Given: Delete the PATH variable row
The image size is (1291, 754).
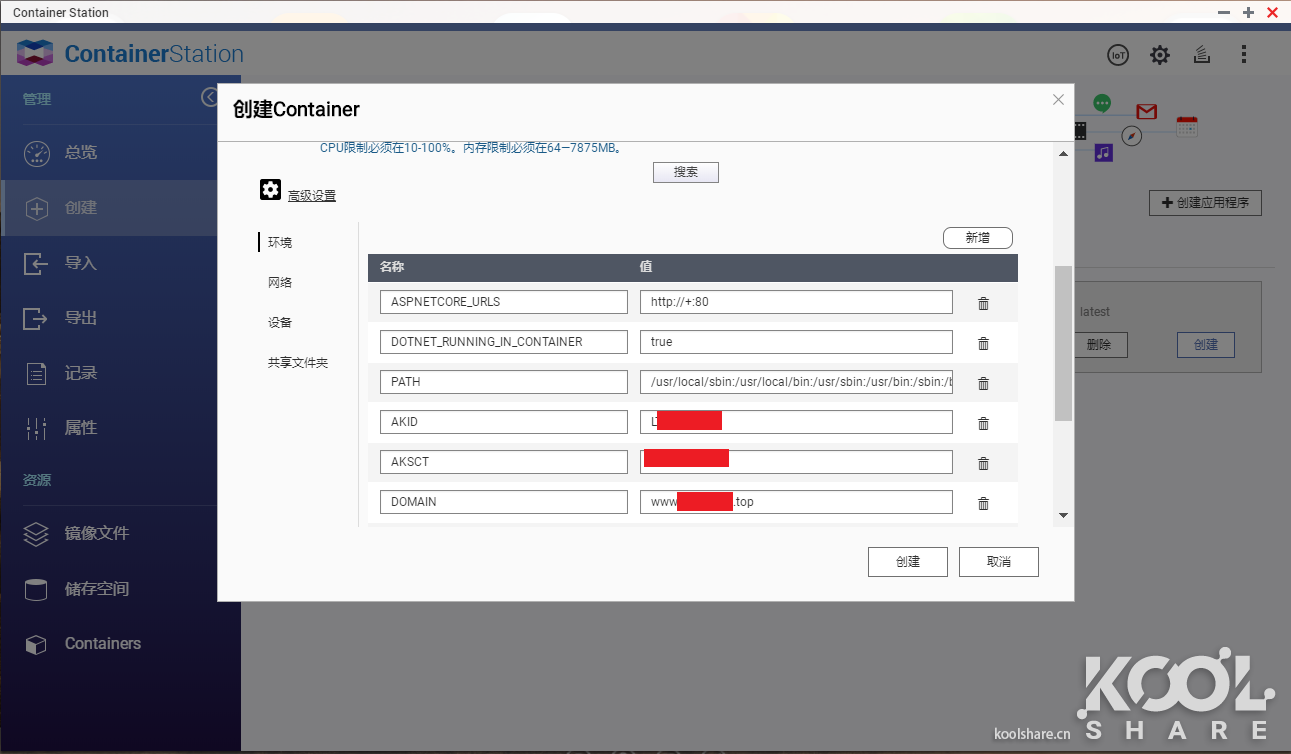Looking at the screenshot, I should [983, 383].
